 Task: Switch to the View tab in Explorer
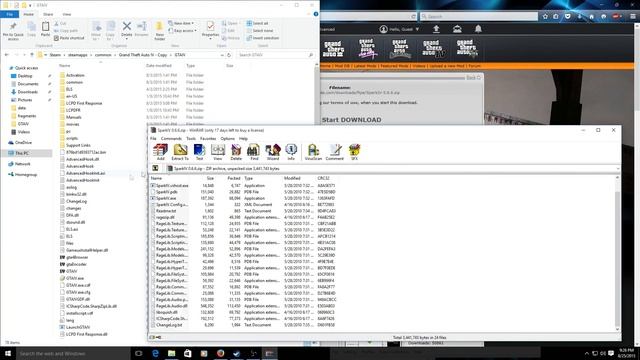67,14
